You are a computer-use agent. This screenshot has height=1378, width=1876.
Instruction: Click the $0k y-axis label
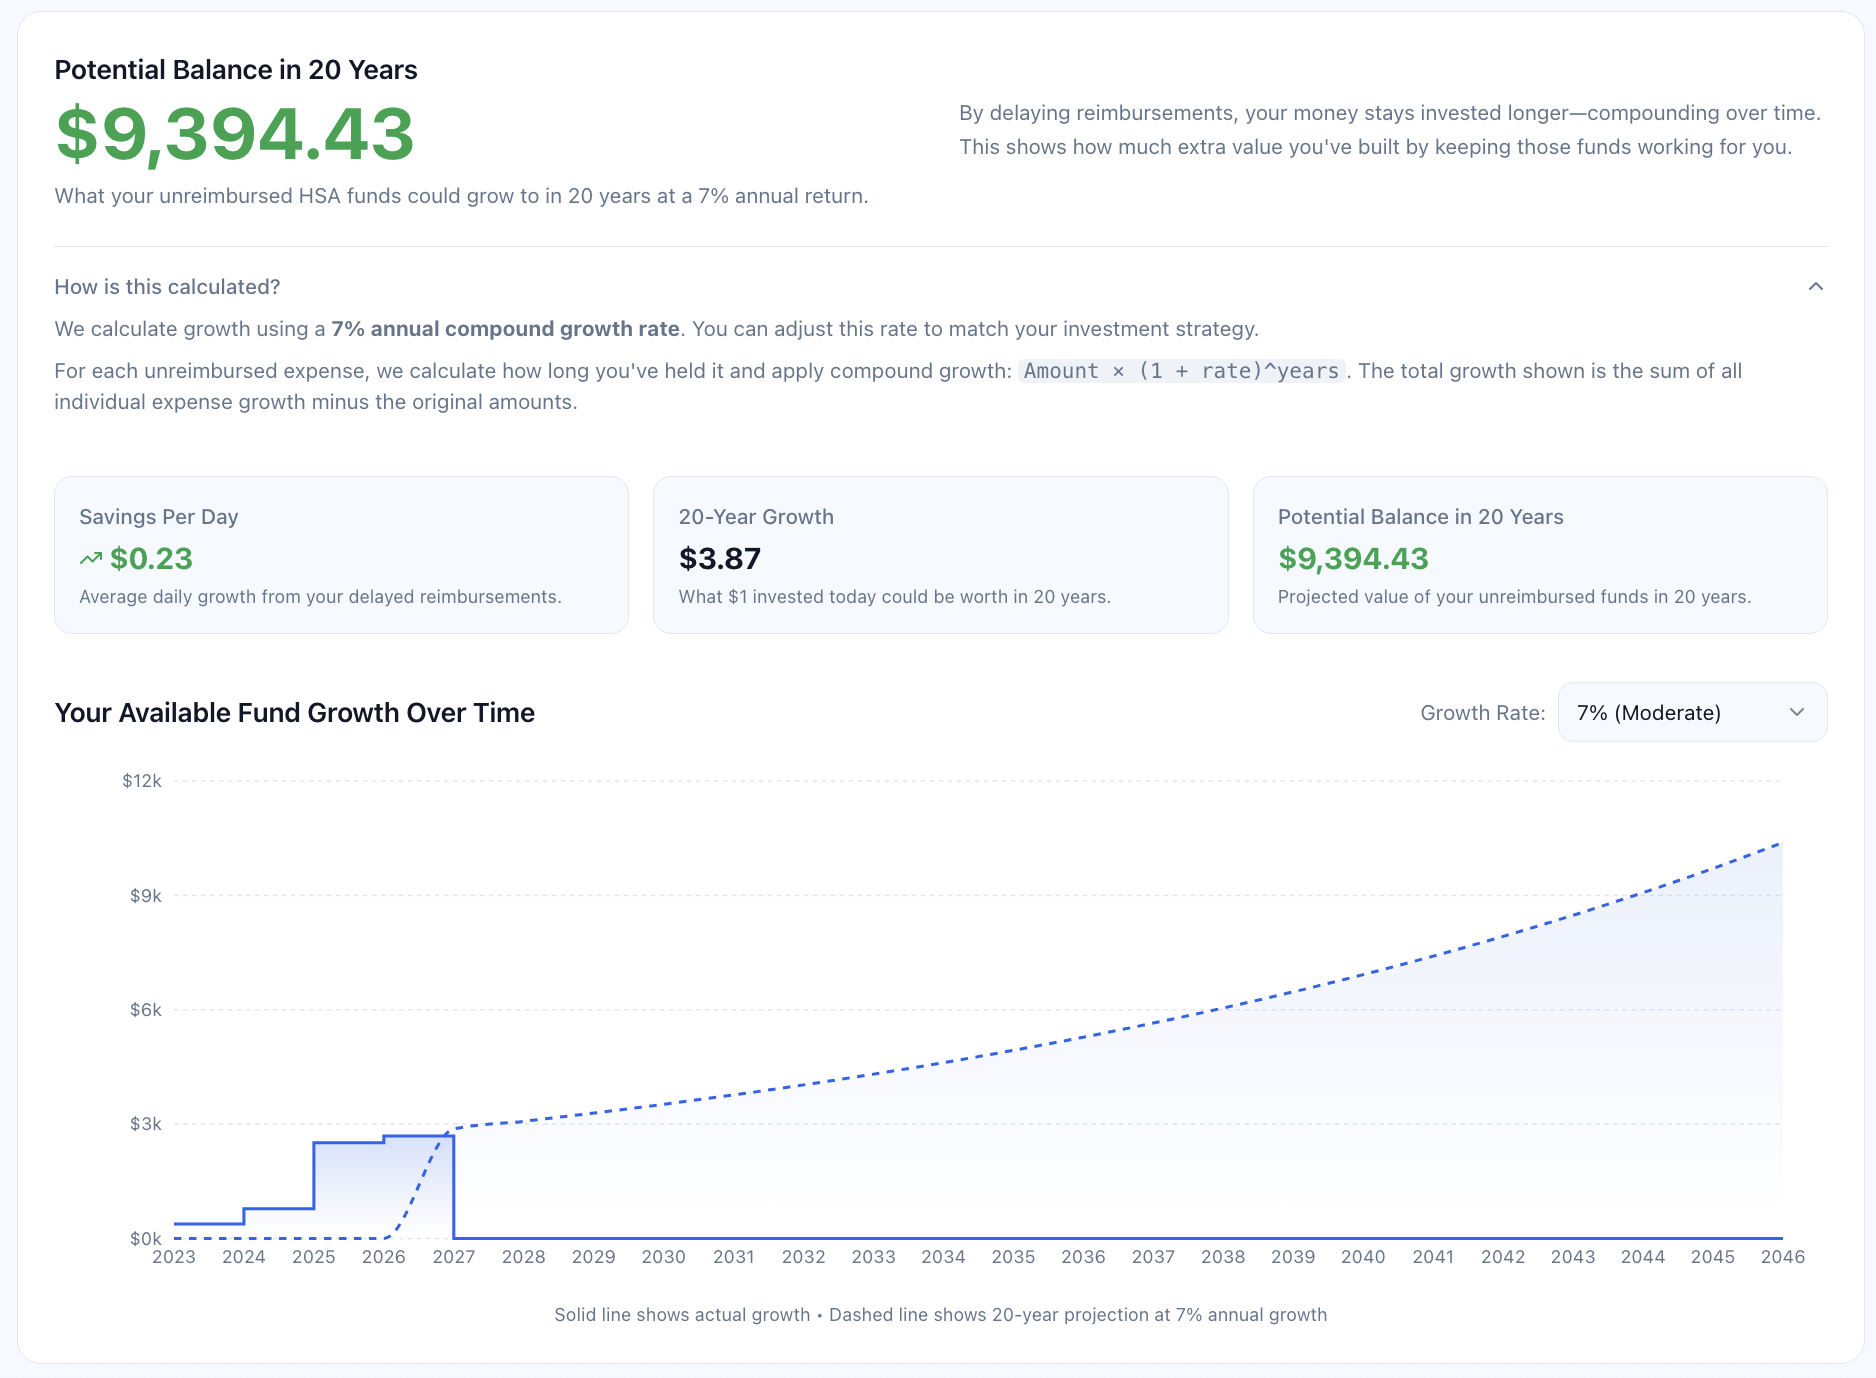click(x=146, y=1239)
